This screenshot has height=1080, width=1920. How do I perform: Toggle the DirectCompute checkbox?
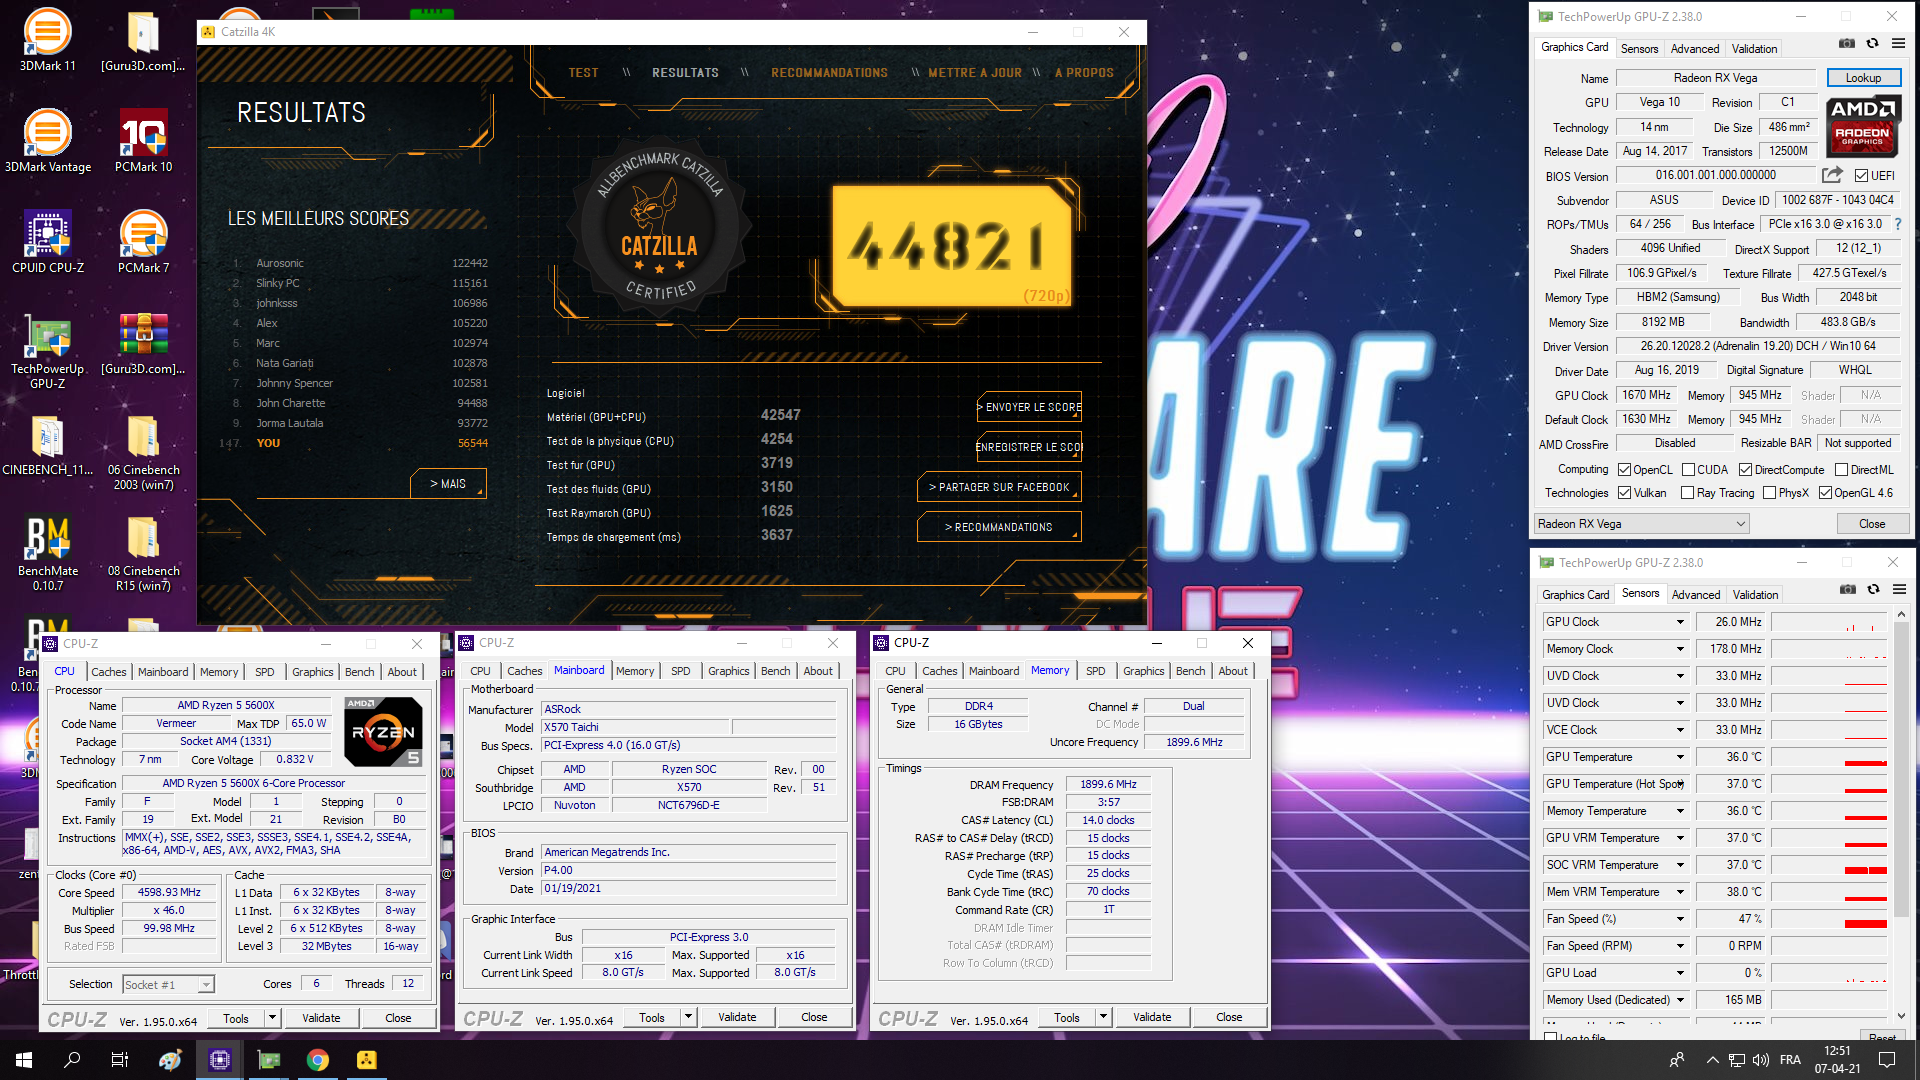click(x=1745, y=470)
